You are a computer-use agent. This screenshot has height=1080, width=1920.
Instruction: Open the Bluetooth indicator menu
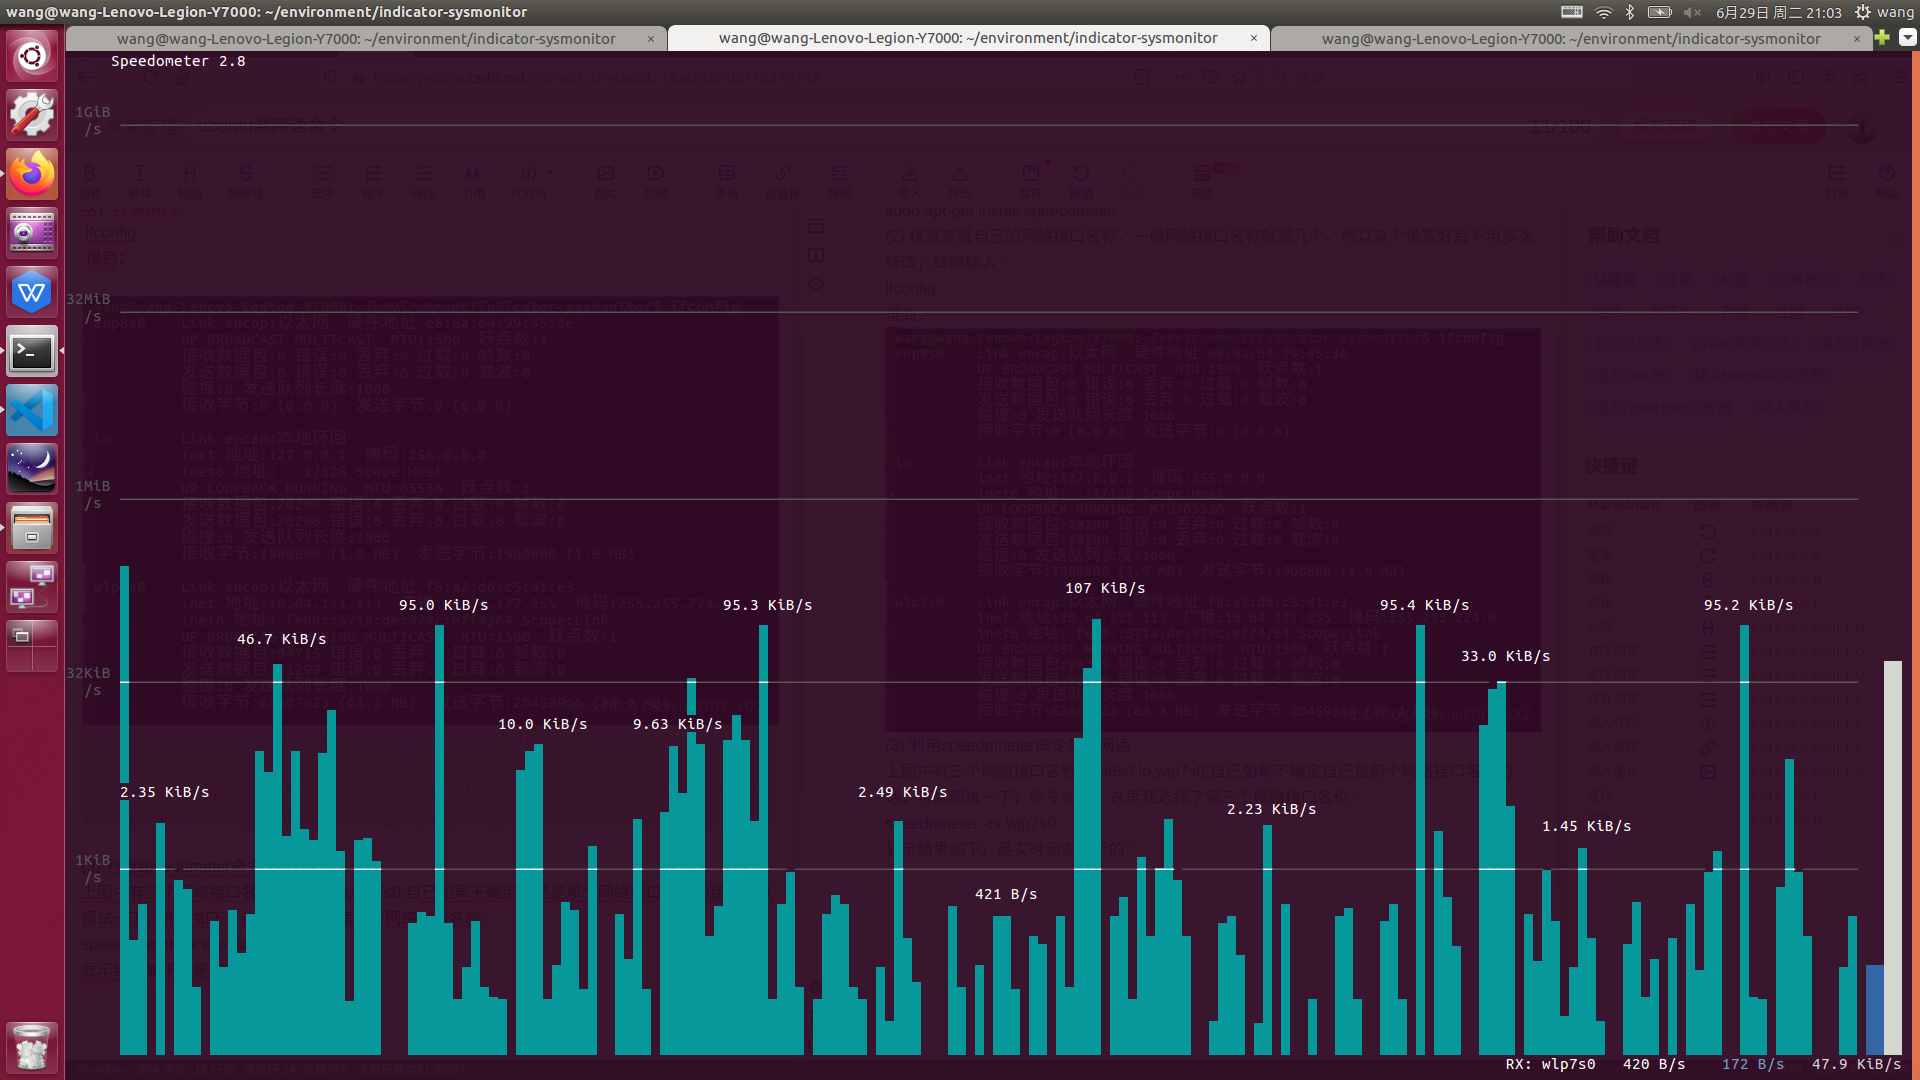1630,12
